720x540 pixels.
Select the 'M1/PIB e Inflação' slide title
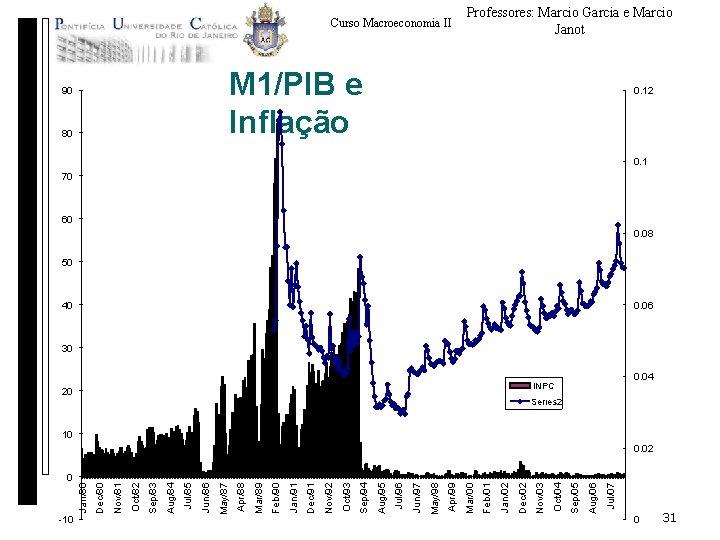coord(296,103)
